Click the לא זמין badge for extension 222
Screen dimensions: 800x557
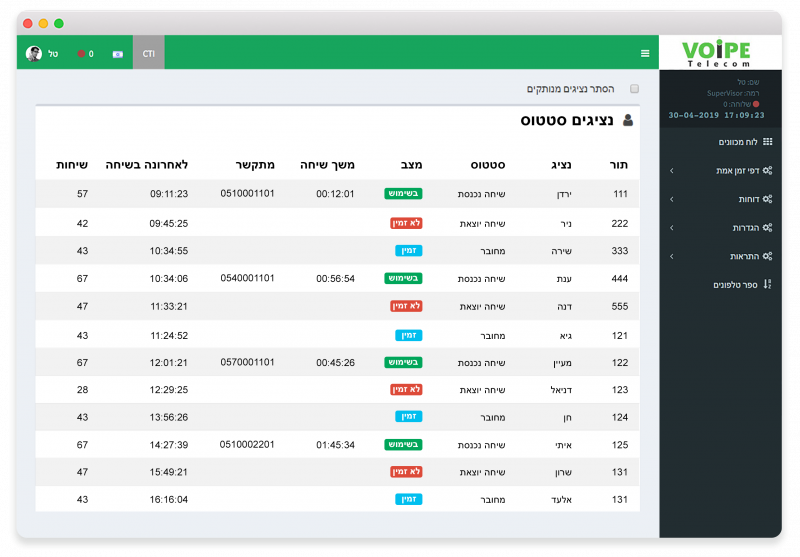[x=406, y=223]
